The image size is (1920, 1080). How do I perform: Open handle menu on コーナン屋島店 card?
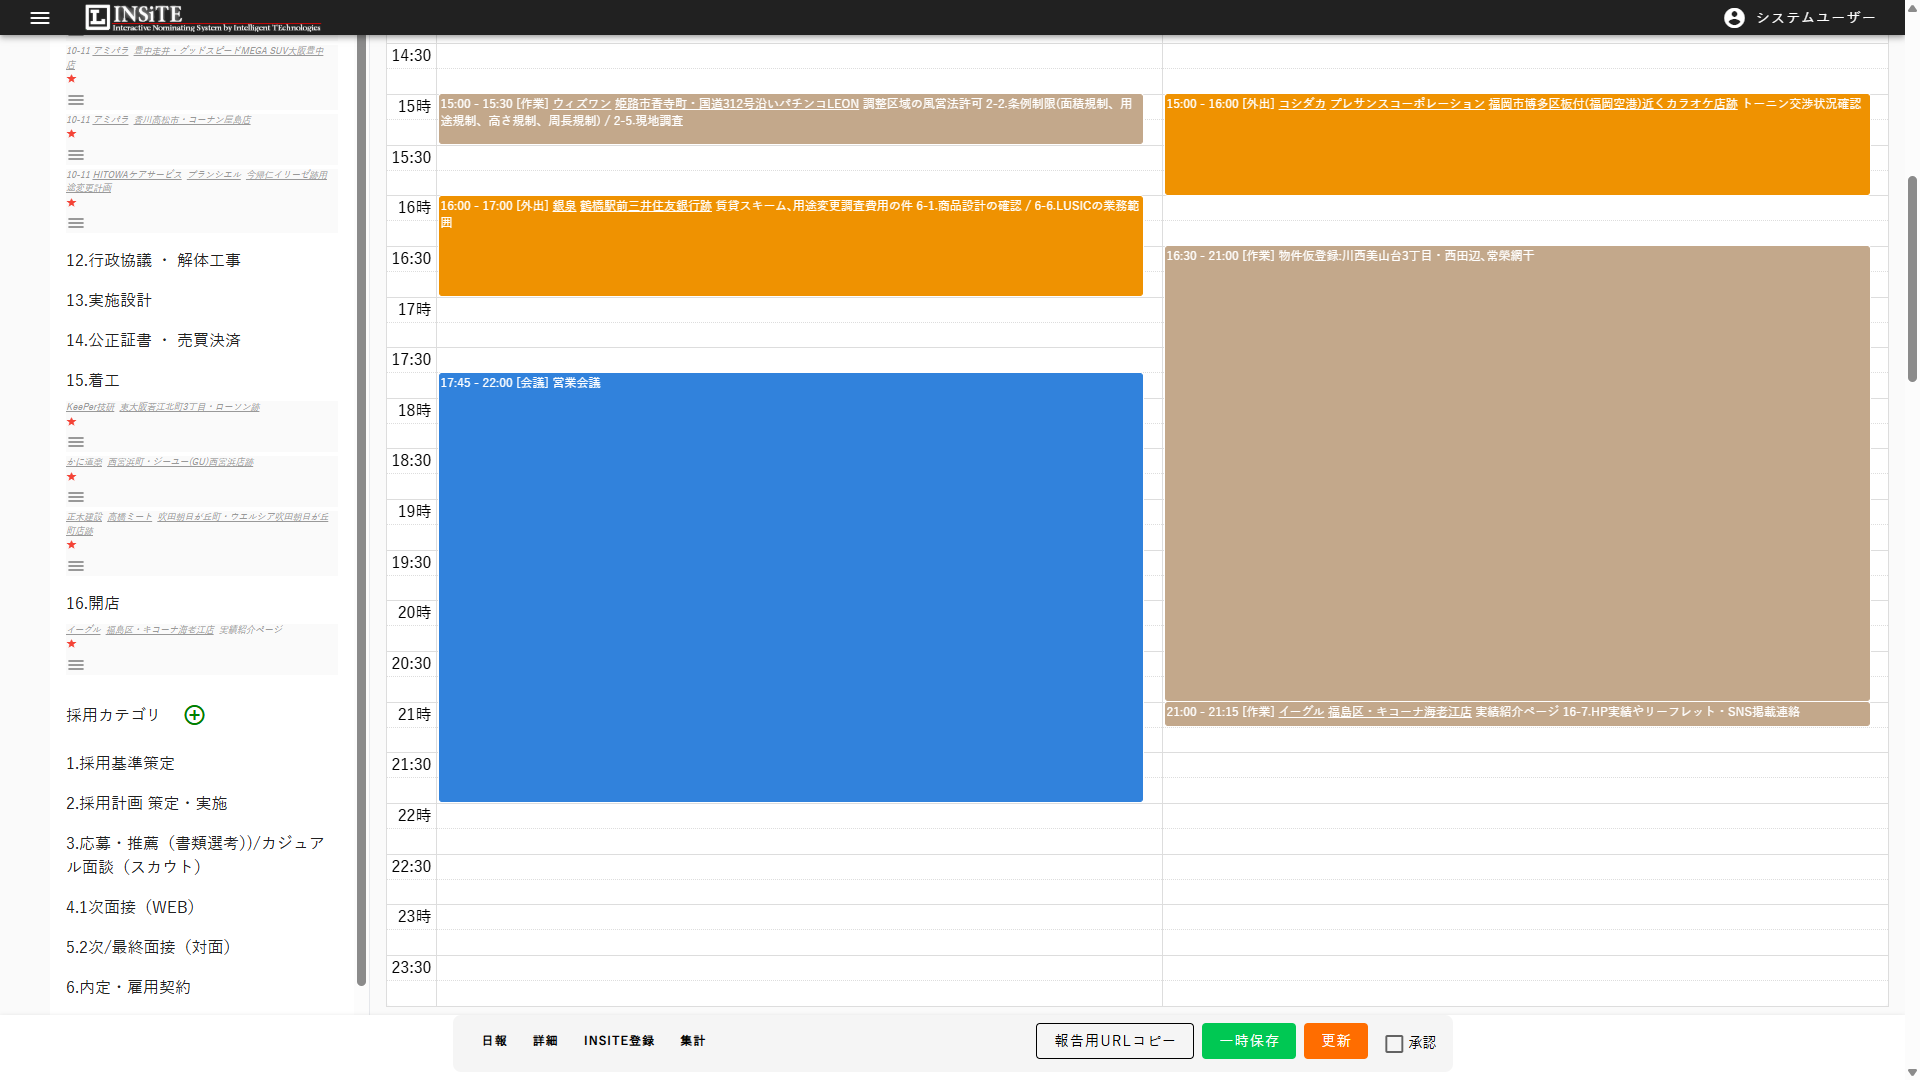(76, 155)
